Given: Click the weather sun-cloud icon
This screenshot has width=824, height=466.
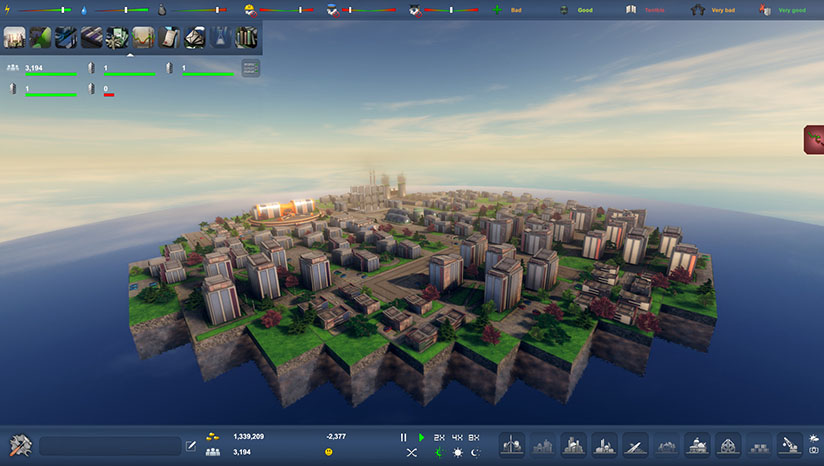Looking at the screenshot, I should [x=814, y=438].
